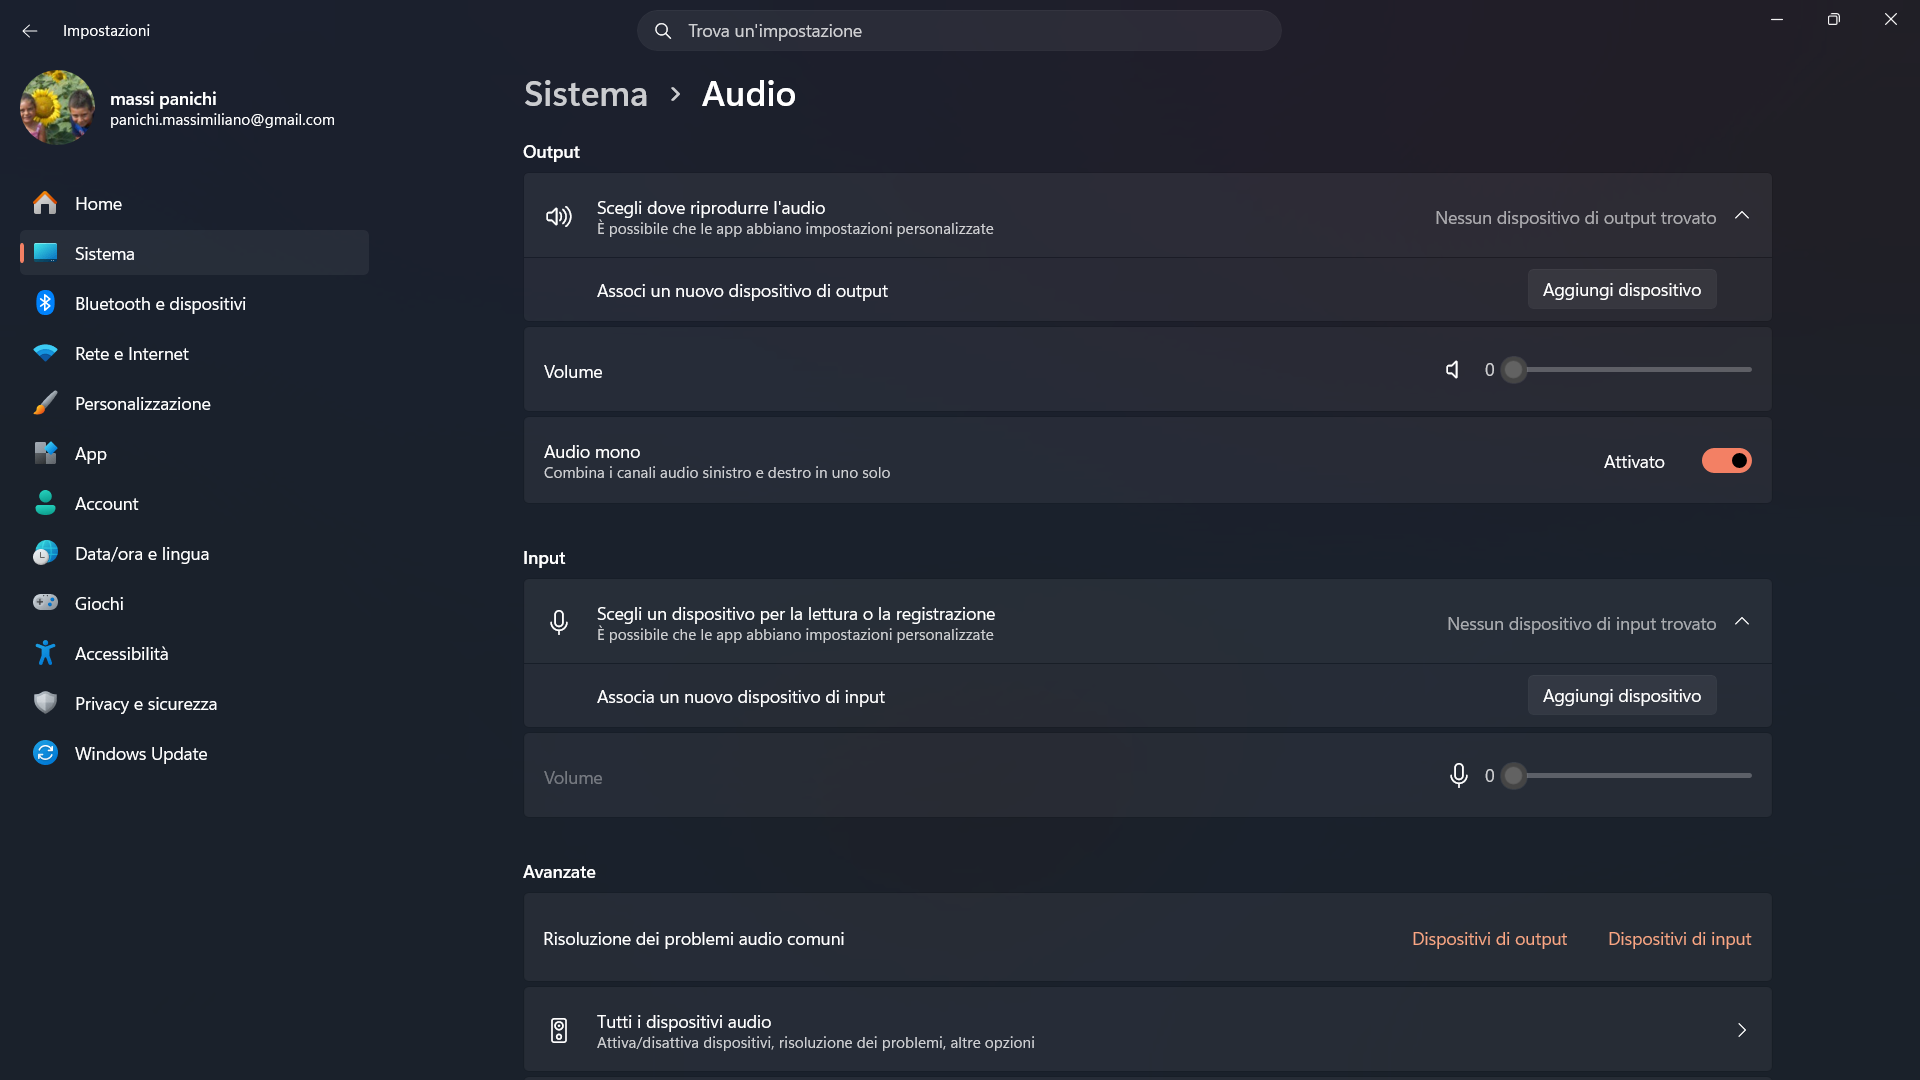The width and height of the screenshot is (1920, 1080).
Task: Click Aggiungi dispositivi for output
Action: coord(1622,290)
